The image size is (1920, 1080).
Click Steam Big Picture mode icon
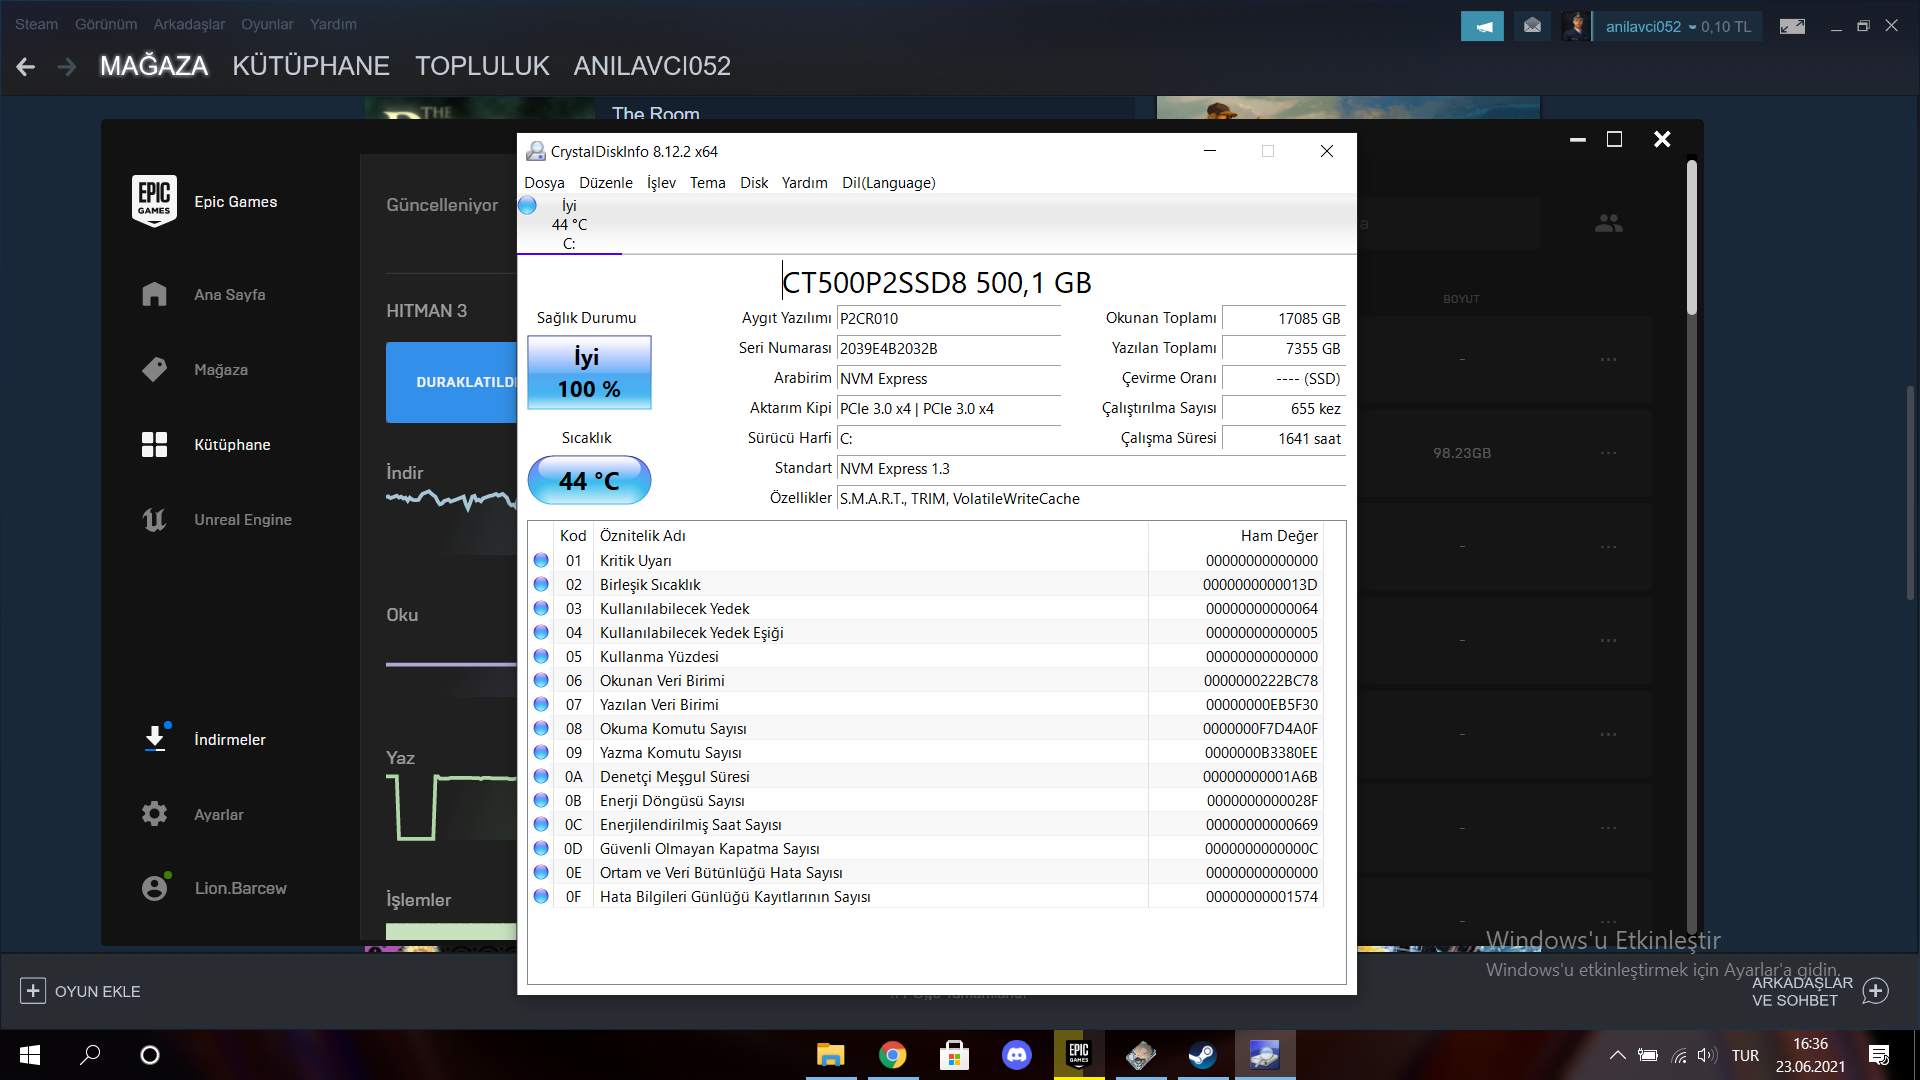pyautogui.click(x=1792, y=26)
